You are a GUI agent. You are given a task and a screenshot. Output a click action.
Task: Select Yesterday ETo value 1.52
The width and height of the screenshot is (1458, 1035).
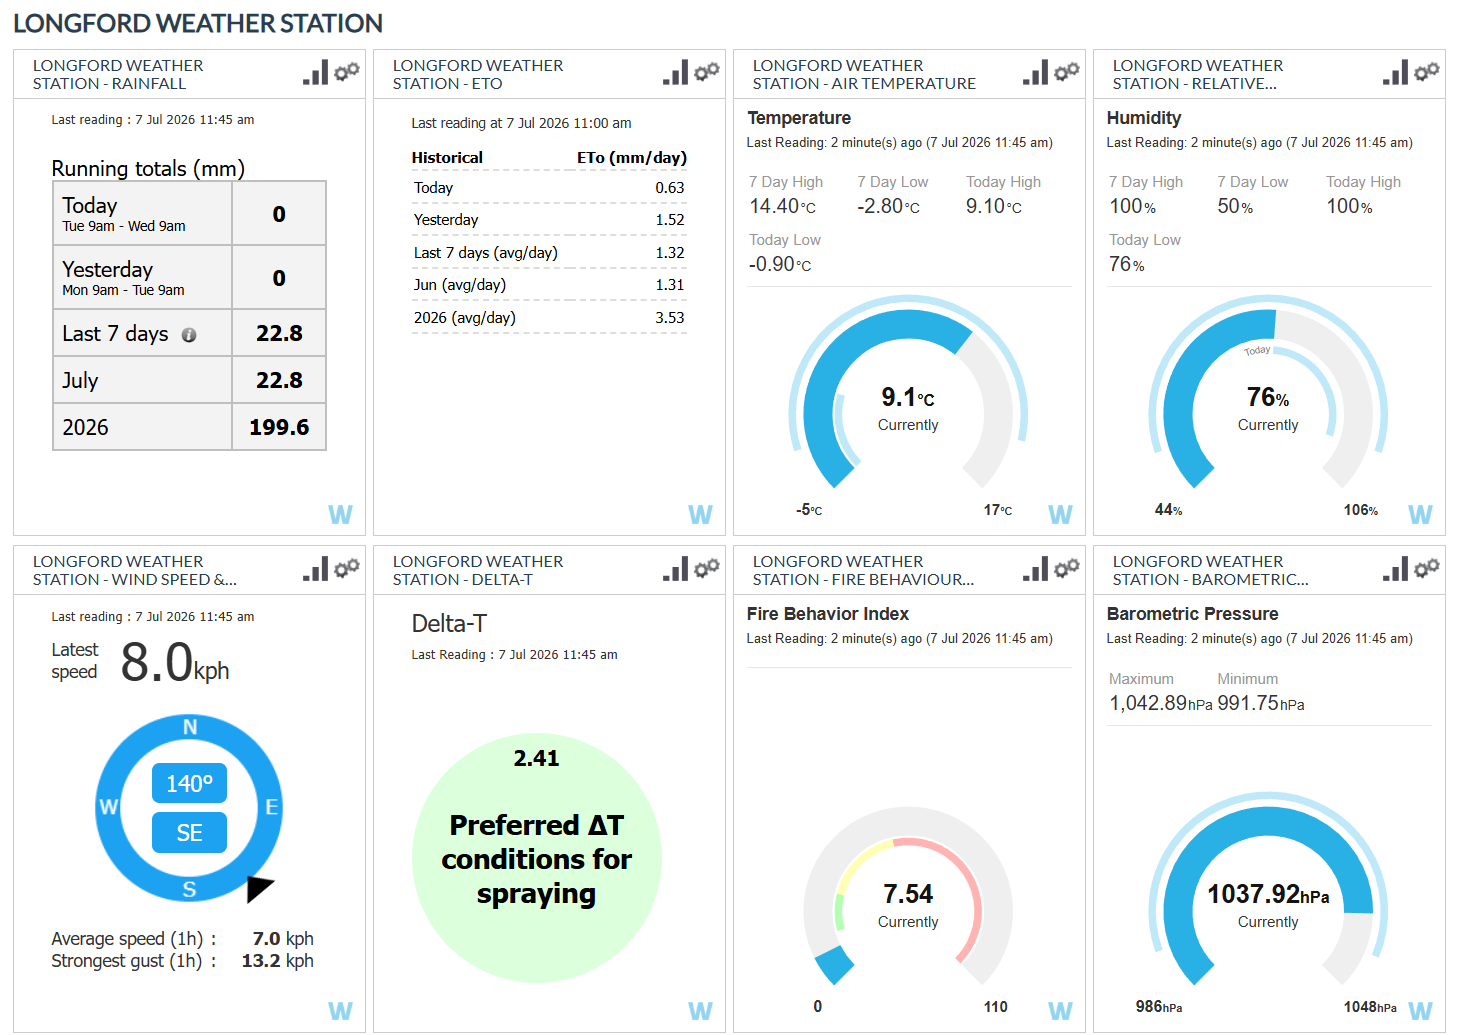coord(670,220)
